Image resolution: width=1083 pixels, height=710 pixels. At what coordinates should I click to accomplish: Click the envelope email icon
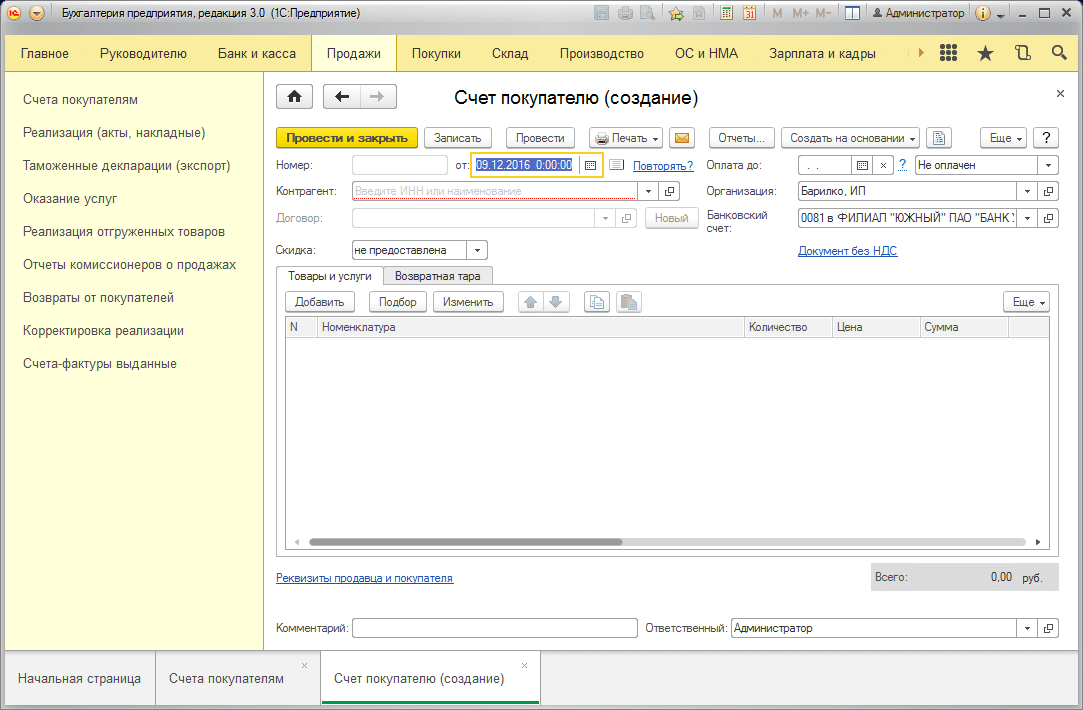(682, 138)
